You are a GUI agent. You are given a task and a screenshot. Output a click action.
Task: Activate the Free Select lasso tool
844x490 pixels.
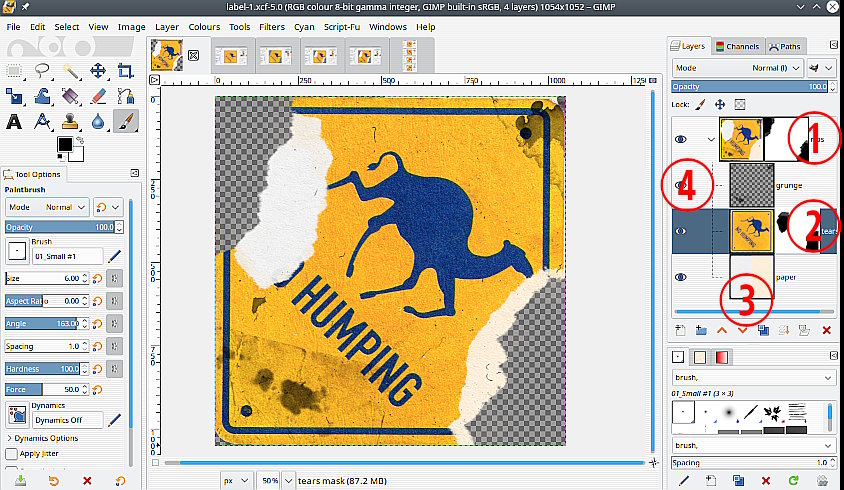[42, 71]
